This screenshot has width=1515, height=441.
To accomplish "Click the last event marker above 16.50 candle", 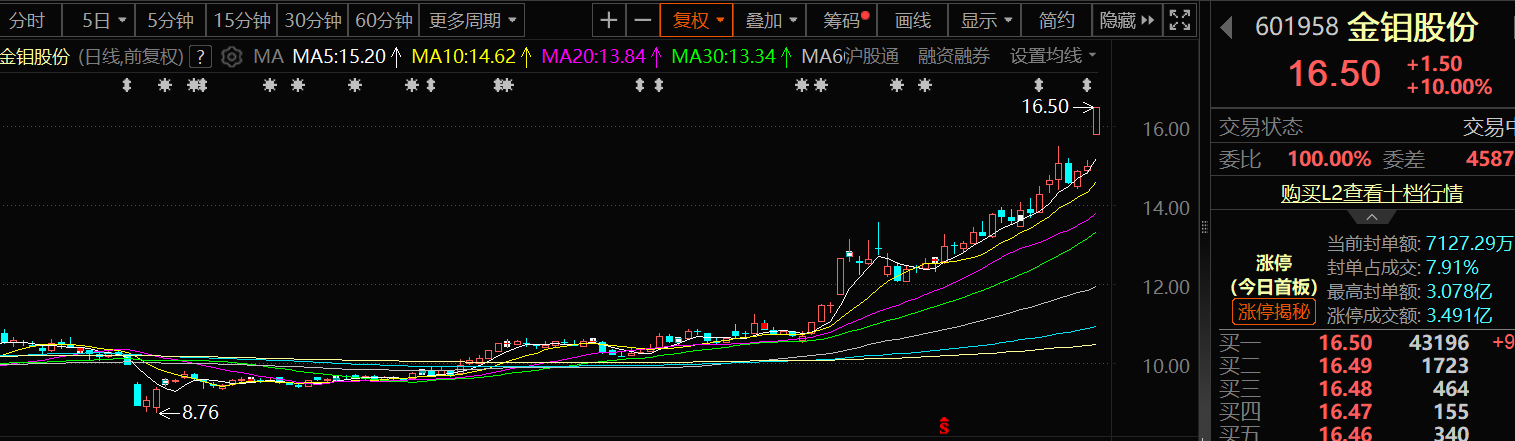I will pyautogui.click(x=1087, y=85).
